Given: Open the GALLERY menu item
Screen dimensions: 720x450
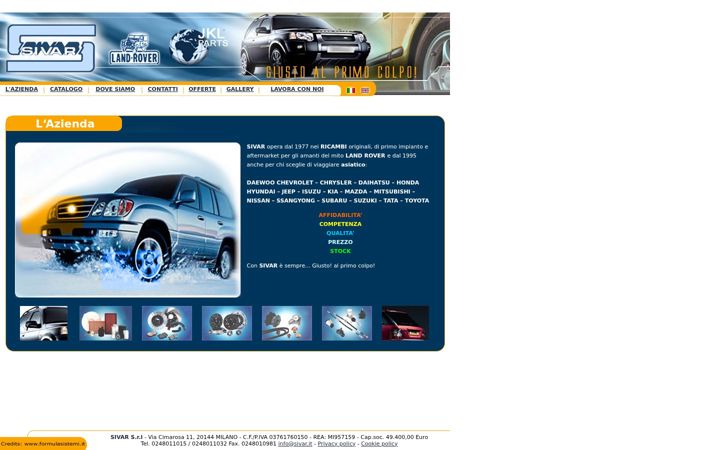Looking at the screenshot, I should 240,89.
